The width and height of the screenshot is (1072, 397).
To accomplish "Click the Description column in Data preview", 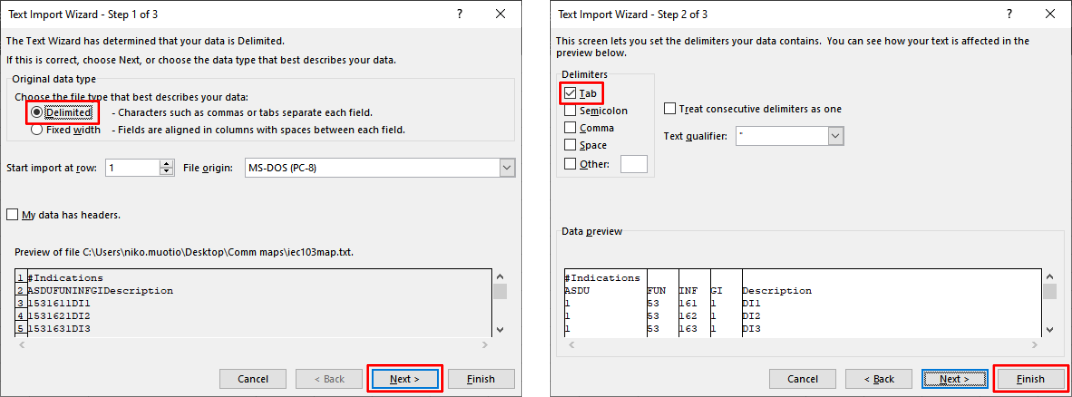I will point(777,290).
